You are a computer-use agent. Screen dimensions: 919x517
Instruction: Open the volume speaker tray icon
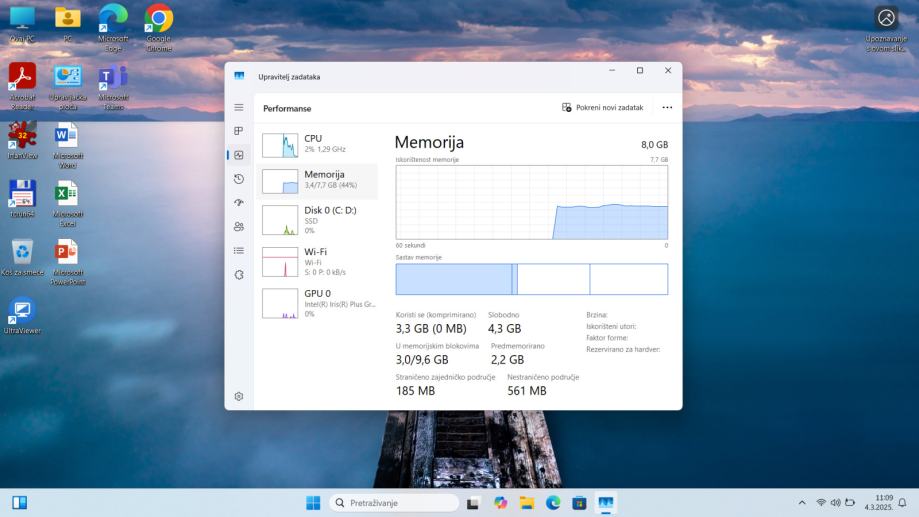pos(835,503)
